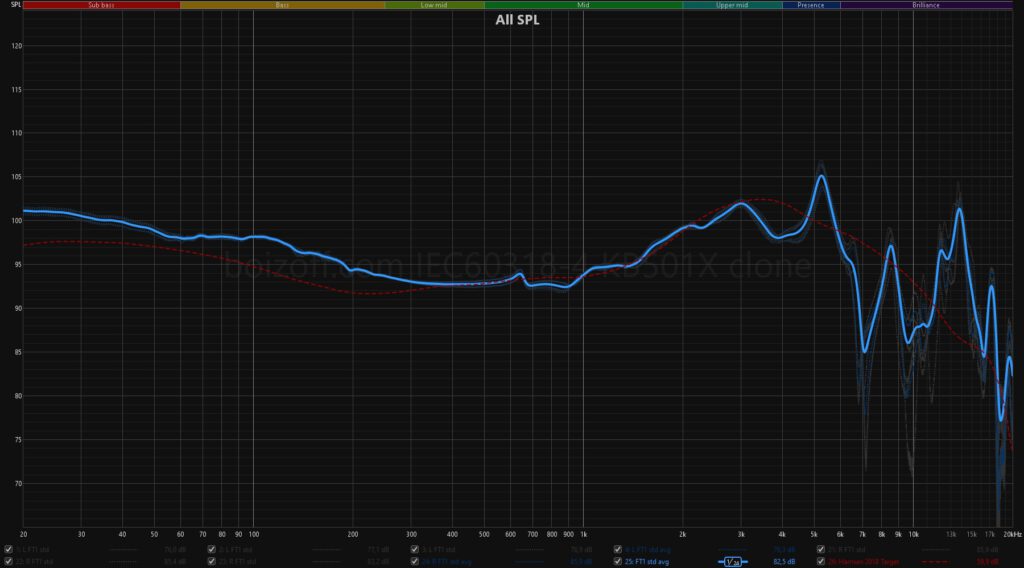Toggle the '23: R FT1 std' checkbox

[211, 561]
